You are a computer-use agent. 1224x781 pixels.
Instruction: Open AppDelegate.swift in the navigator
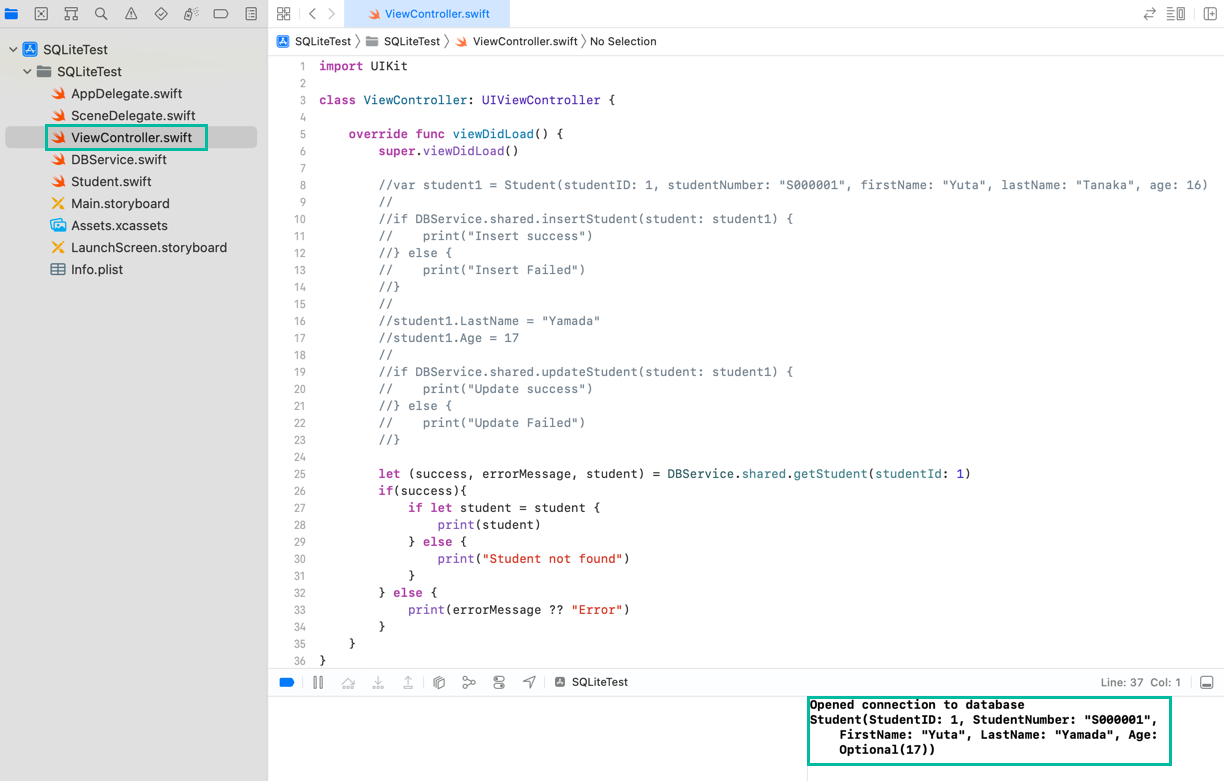coord(126,93)
